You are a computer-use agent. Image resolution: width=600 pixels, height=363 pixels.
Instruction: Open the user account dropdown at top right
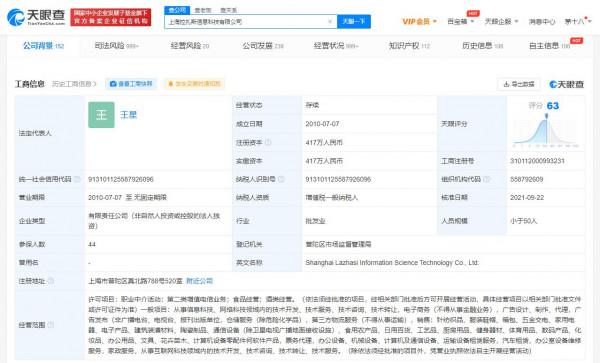click(578, 21)
